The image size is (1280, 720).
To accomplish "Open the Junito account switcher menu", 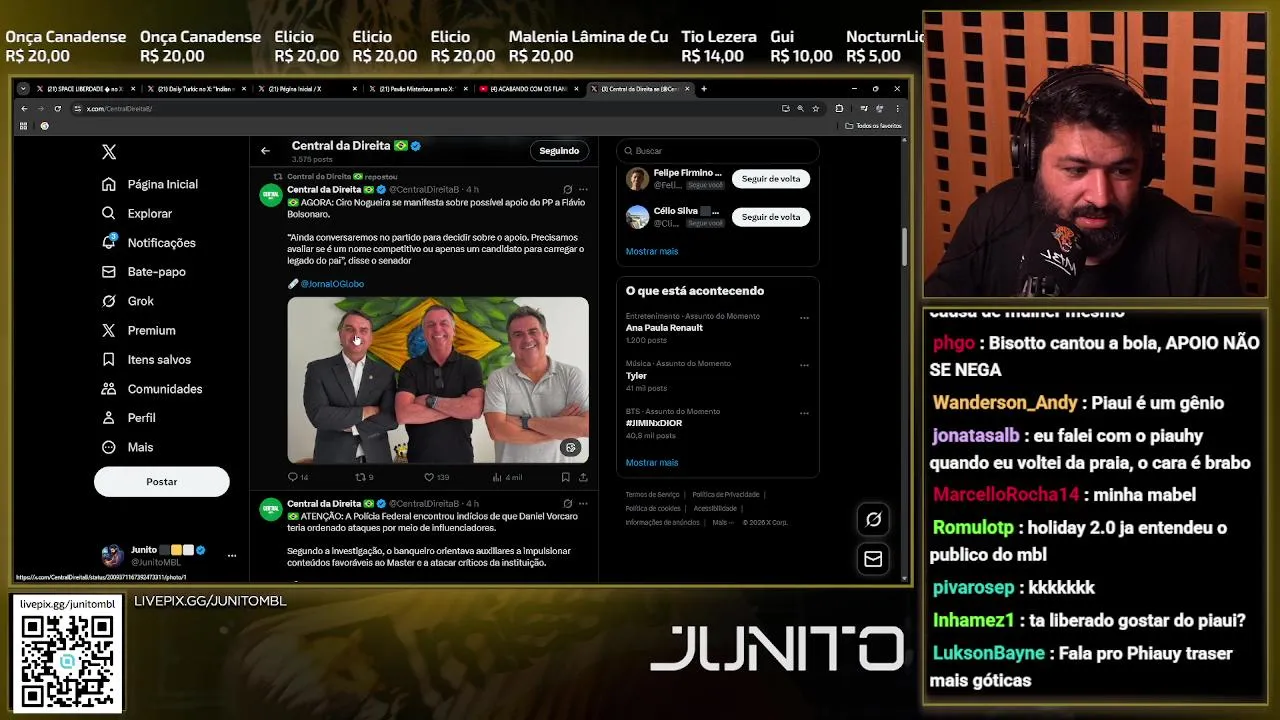I will [169, 555].
